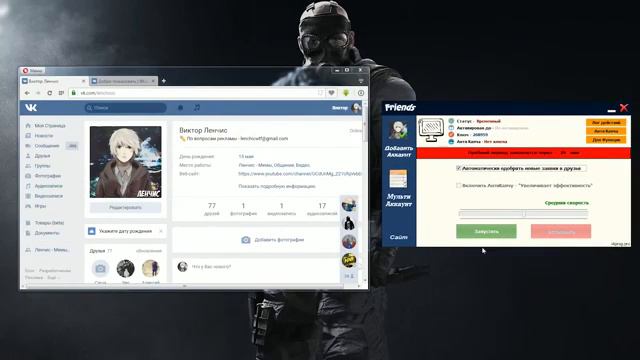
Task: Click the VK logo in the header
Action: click(31, 107)
